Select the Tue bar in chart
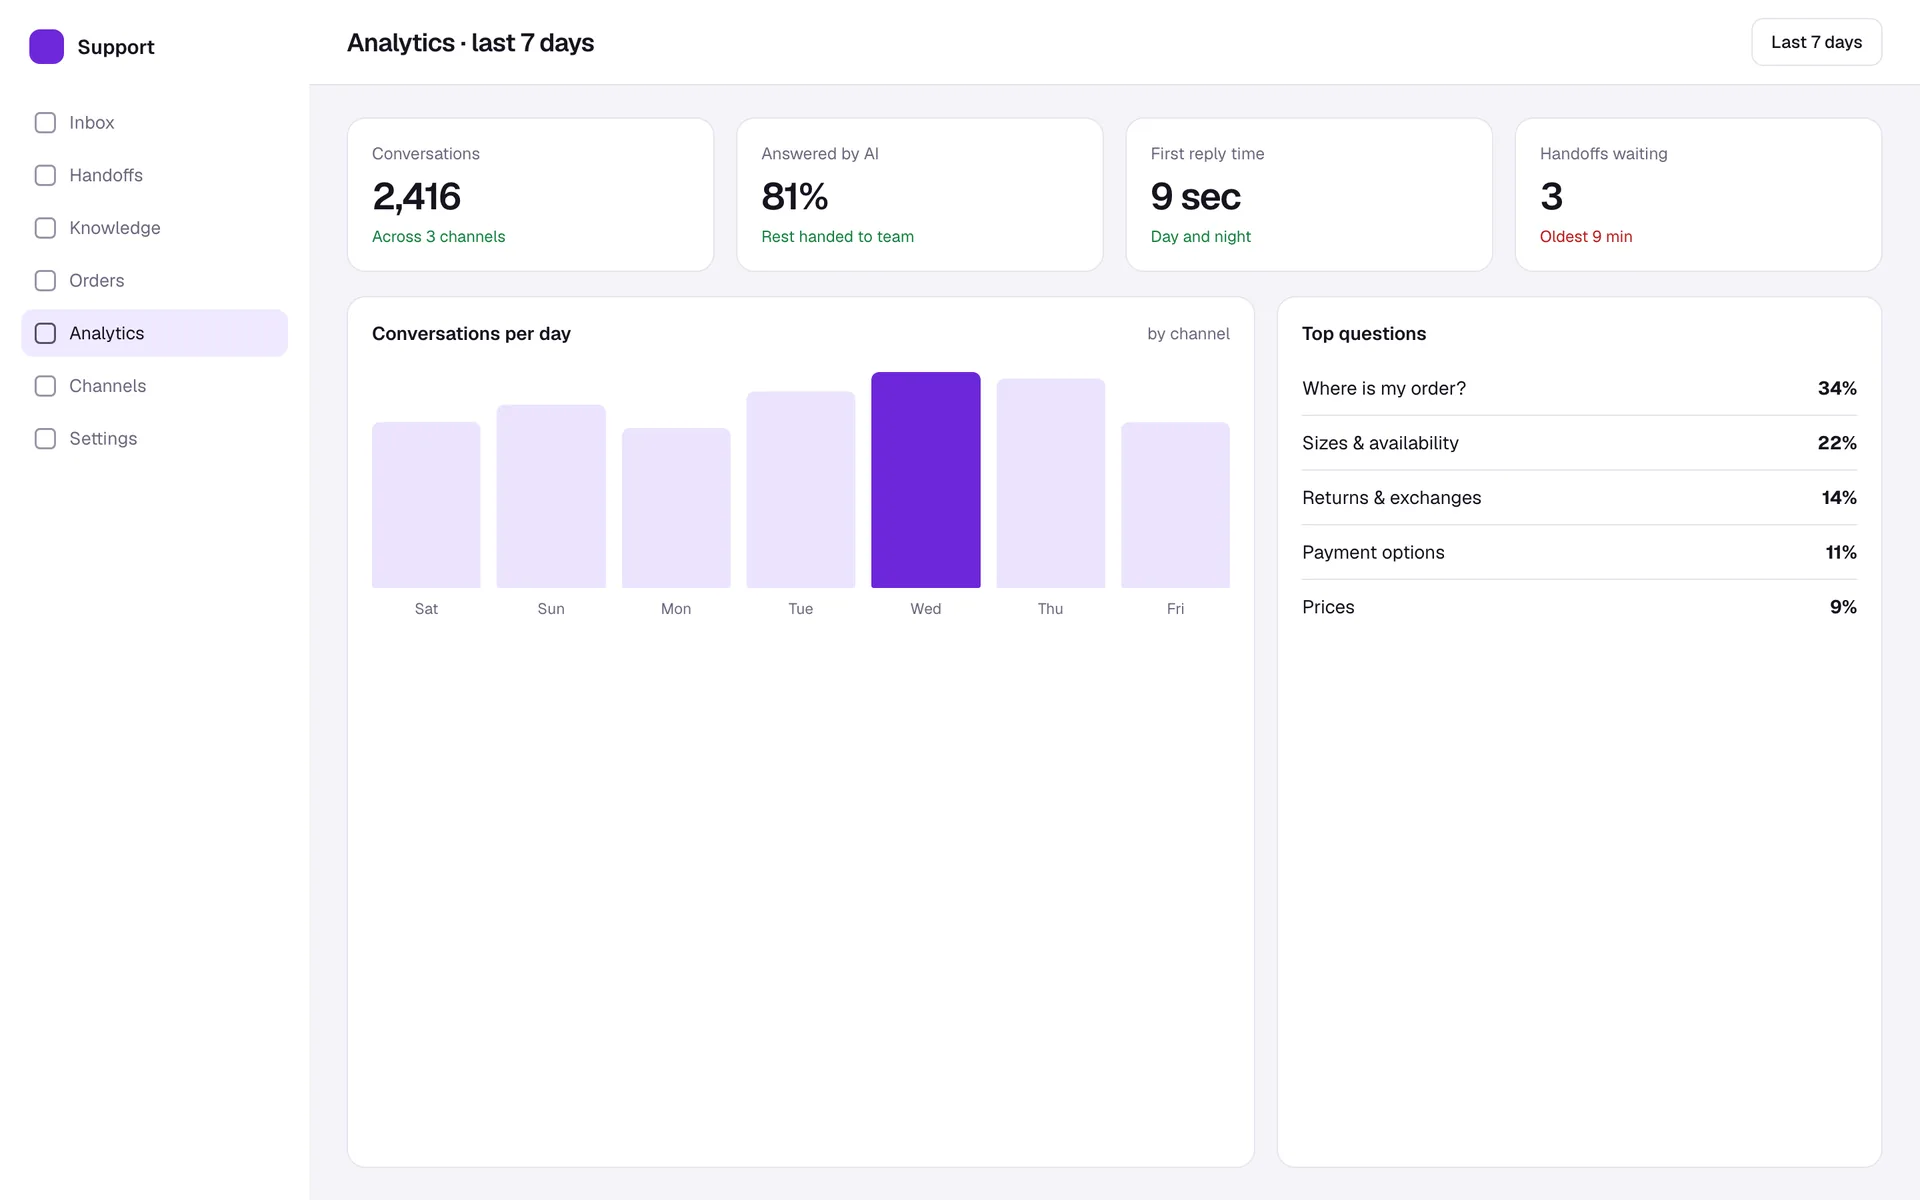The image size is (1920, 1200). [801, 490]
